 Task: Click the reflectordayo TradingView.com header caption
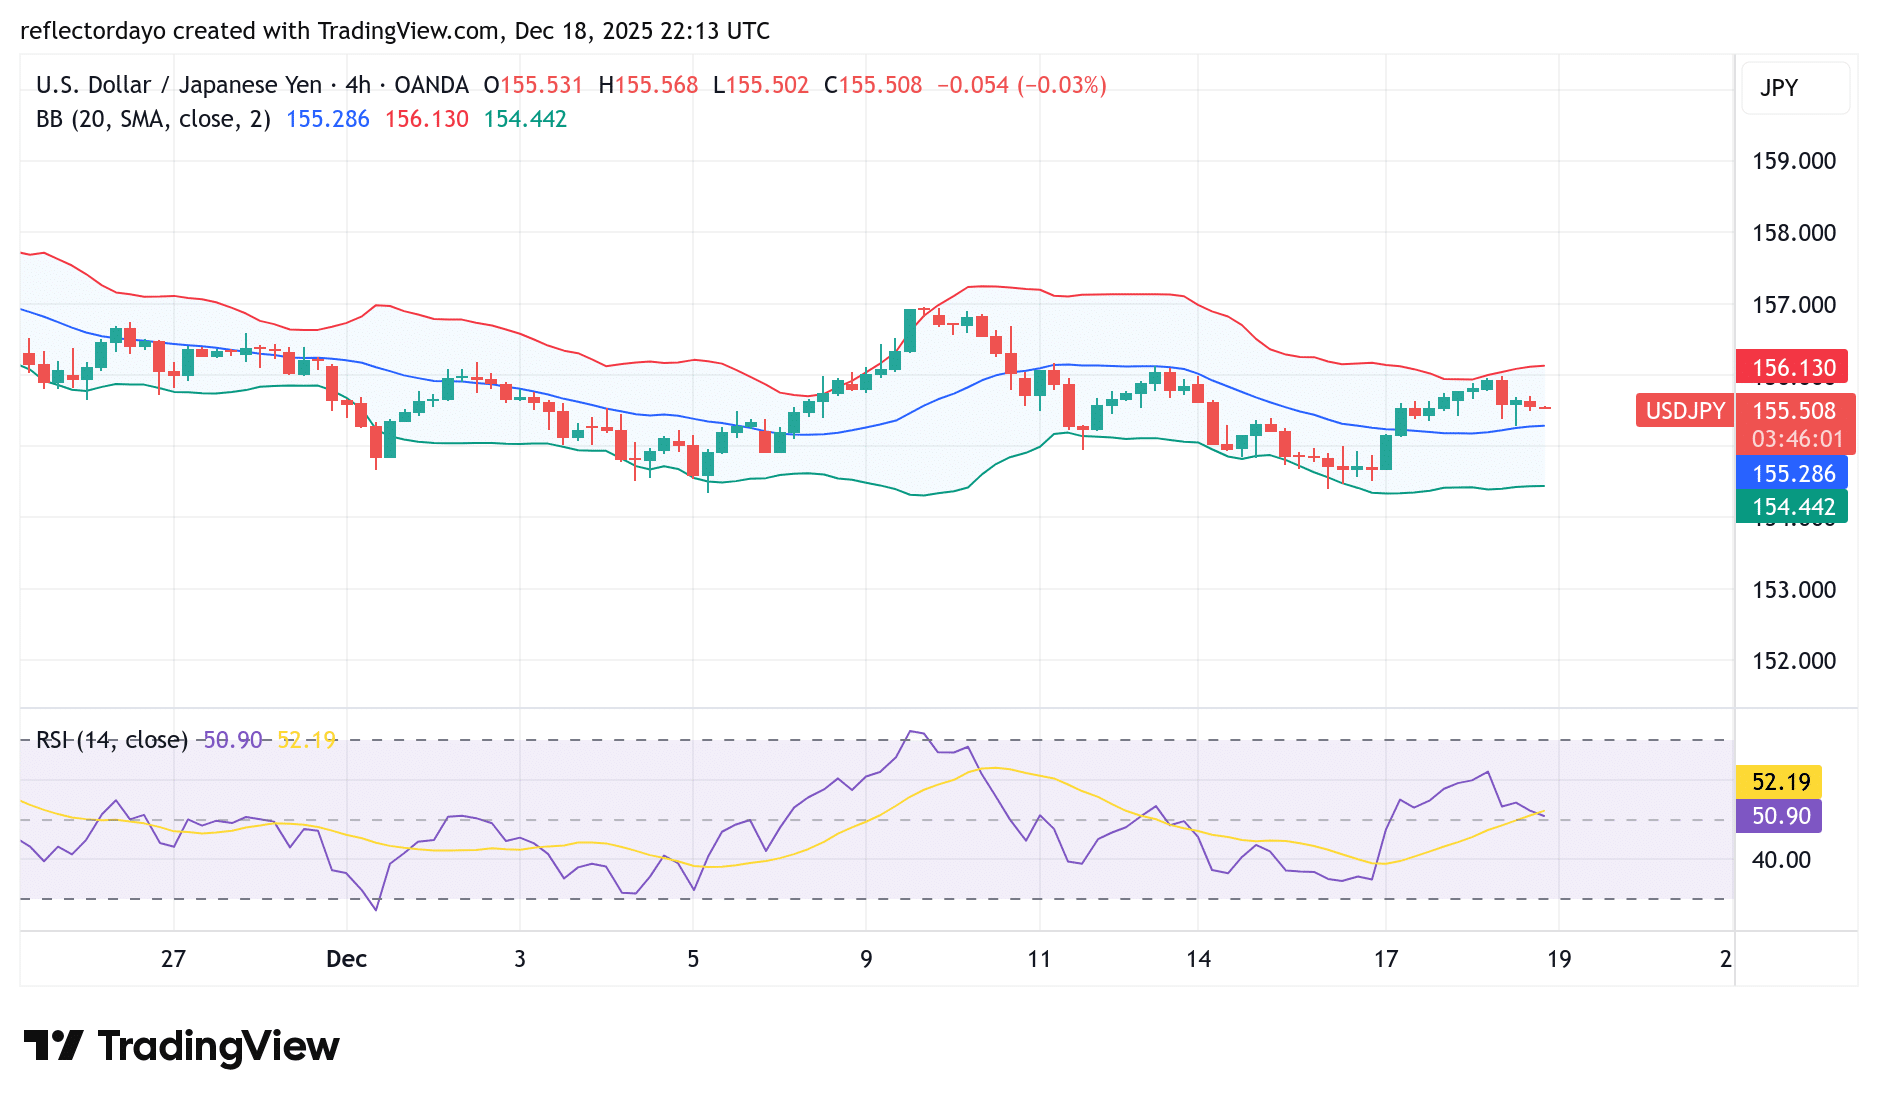click(x=395, y=31)
